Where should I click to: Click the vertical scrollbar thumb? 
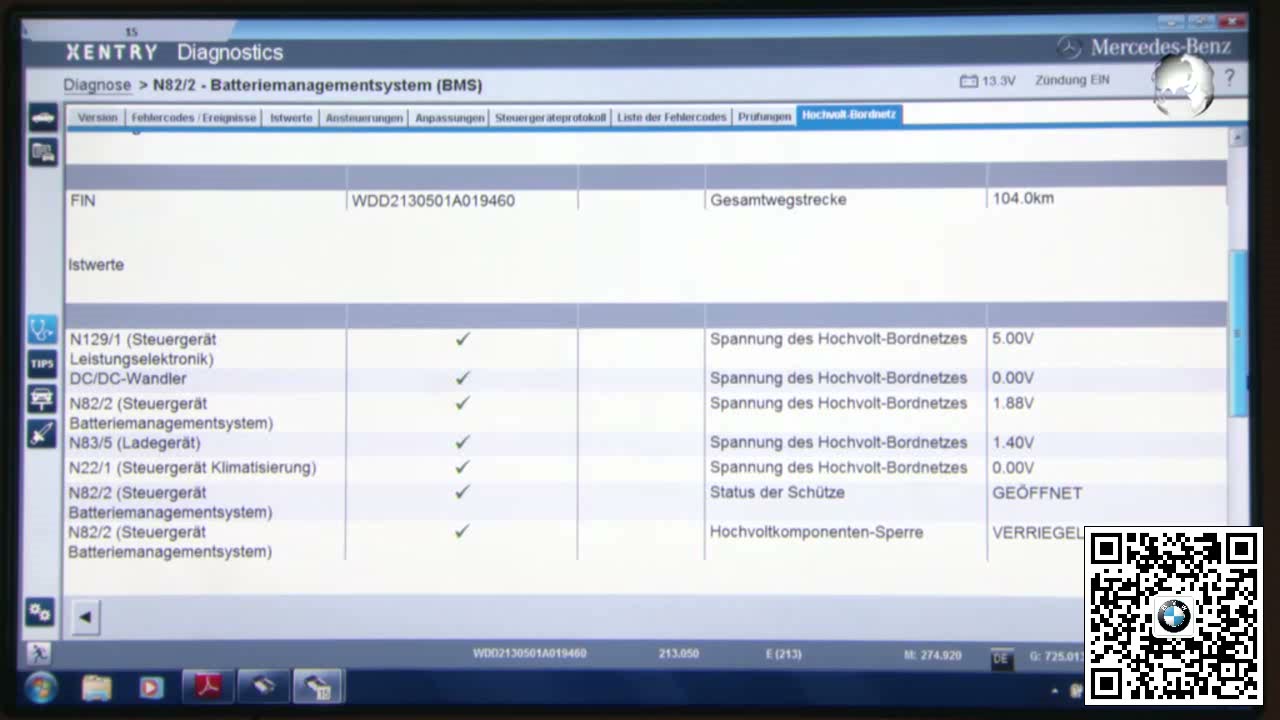click(1238, 333)
